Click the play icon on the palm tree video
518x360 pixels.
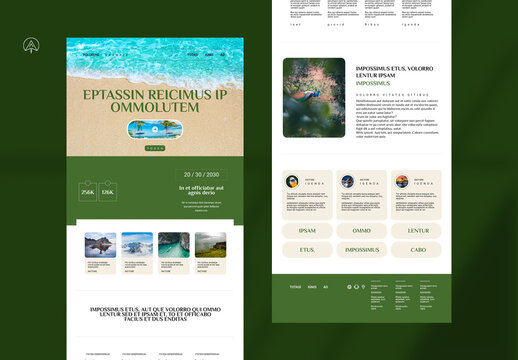(155, 129)
